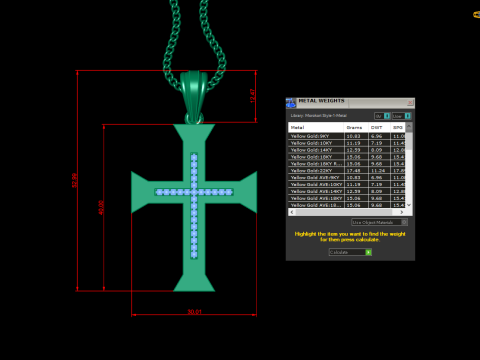480x360 pixels.
Task: Click the 40.00 dimension label
Action: click(x=101, y=207)
